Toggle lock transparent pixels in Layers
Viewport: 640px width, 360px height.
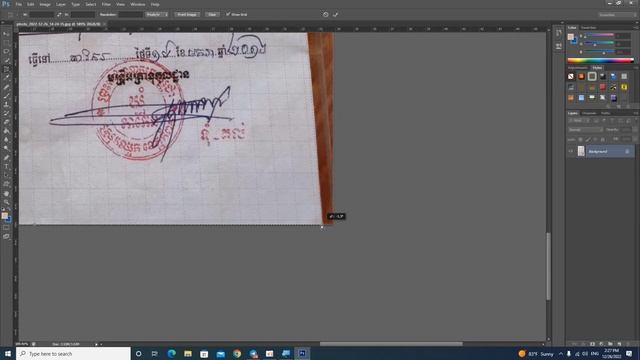tap(580, 140)
